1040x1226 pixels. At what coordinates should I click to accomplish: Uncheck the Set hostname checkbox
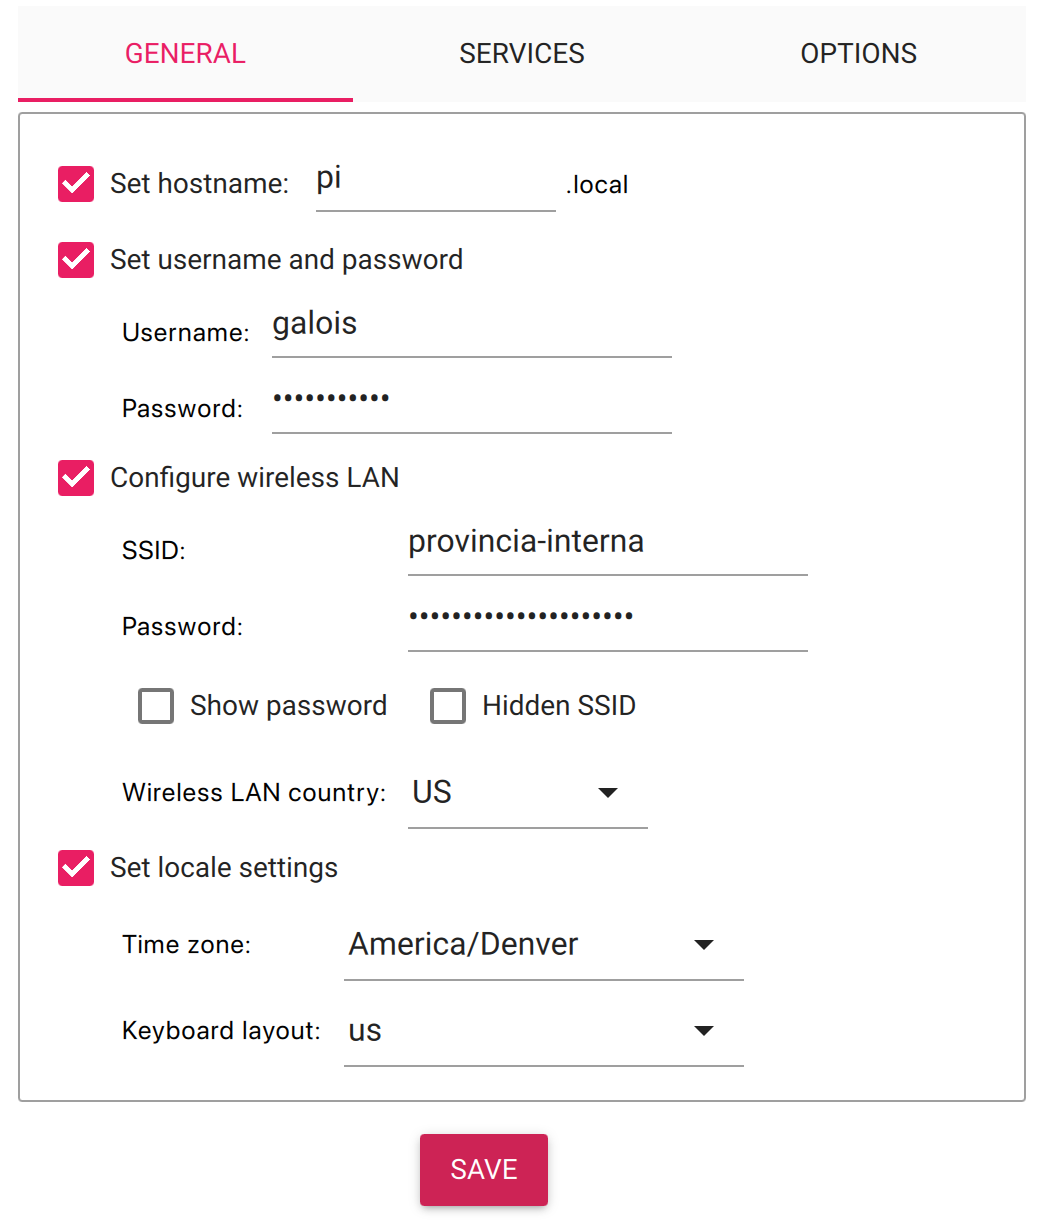(x=76, y=184)
